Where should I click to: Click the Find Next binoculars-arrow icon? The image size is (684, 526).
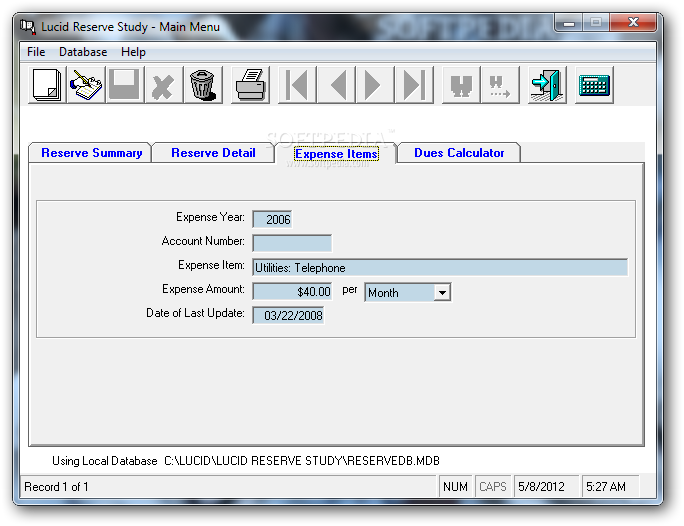(500, 85)
